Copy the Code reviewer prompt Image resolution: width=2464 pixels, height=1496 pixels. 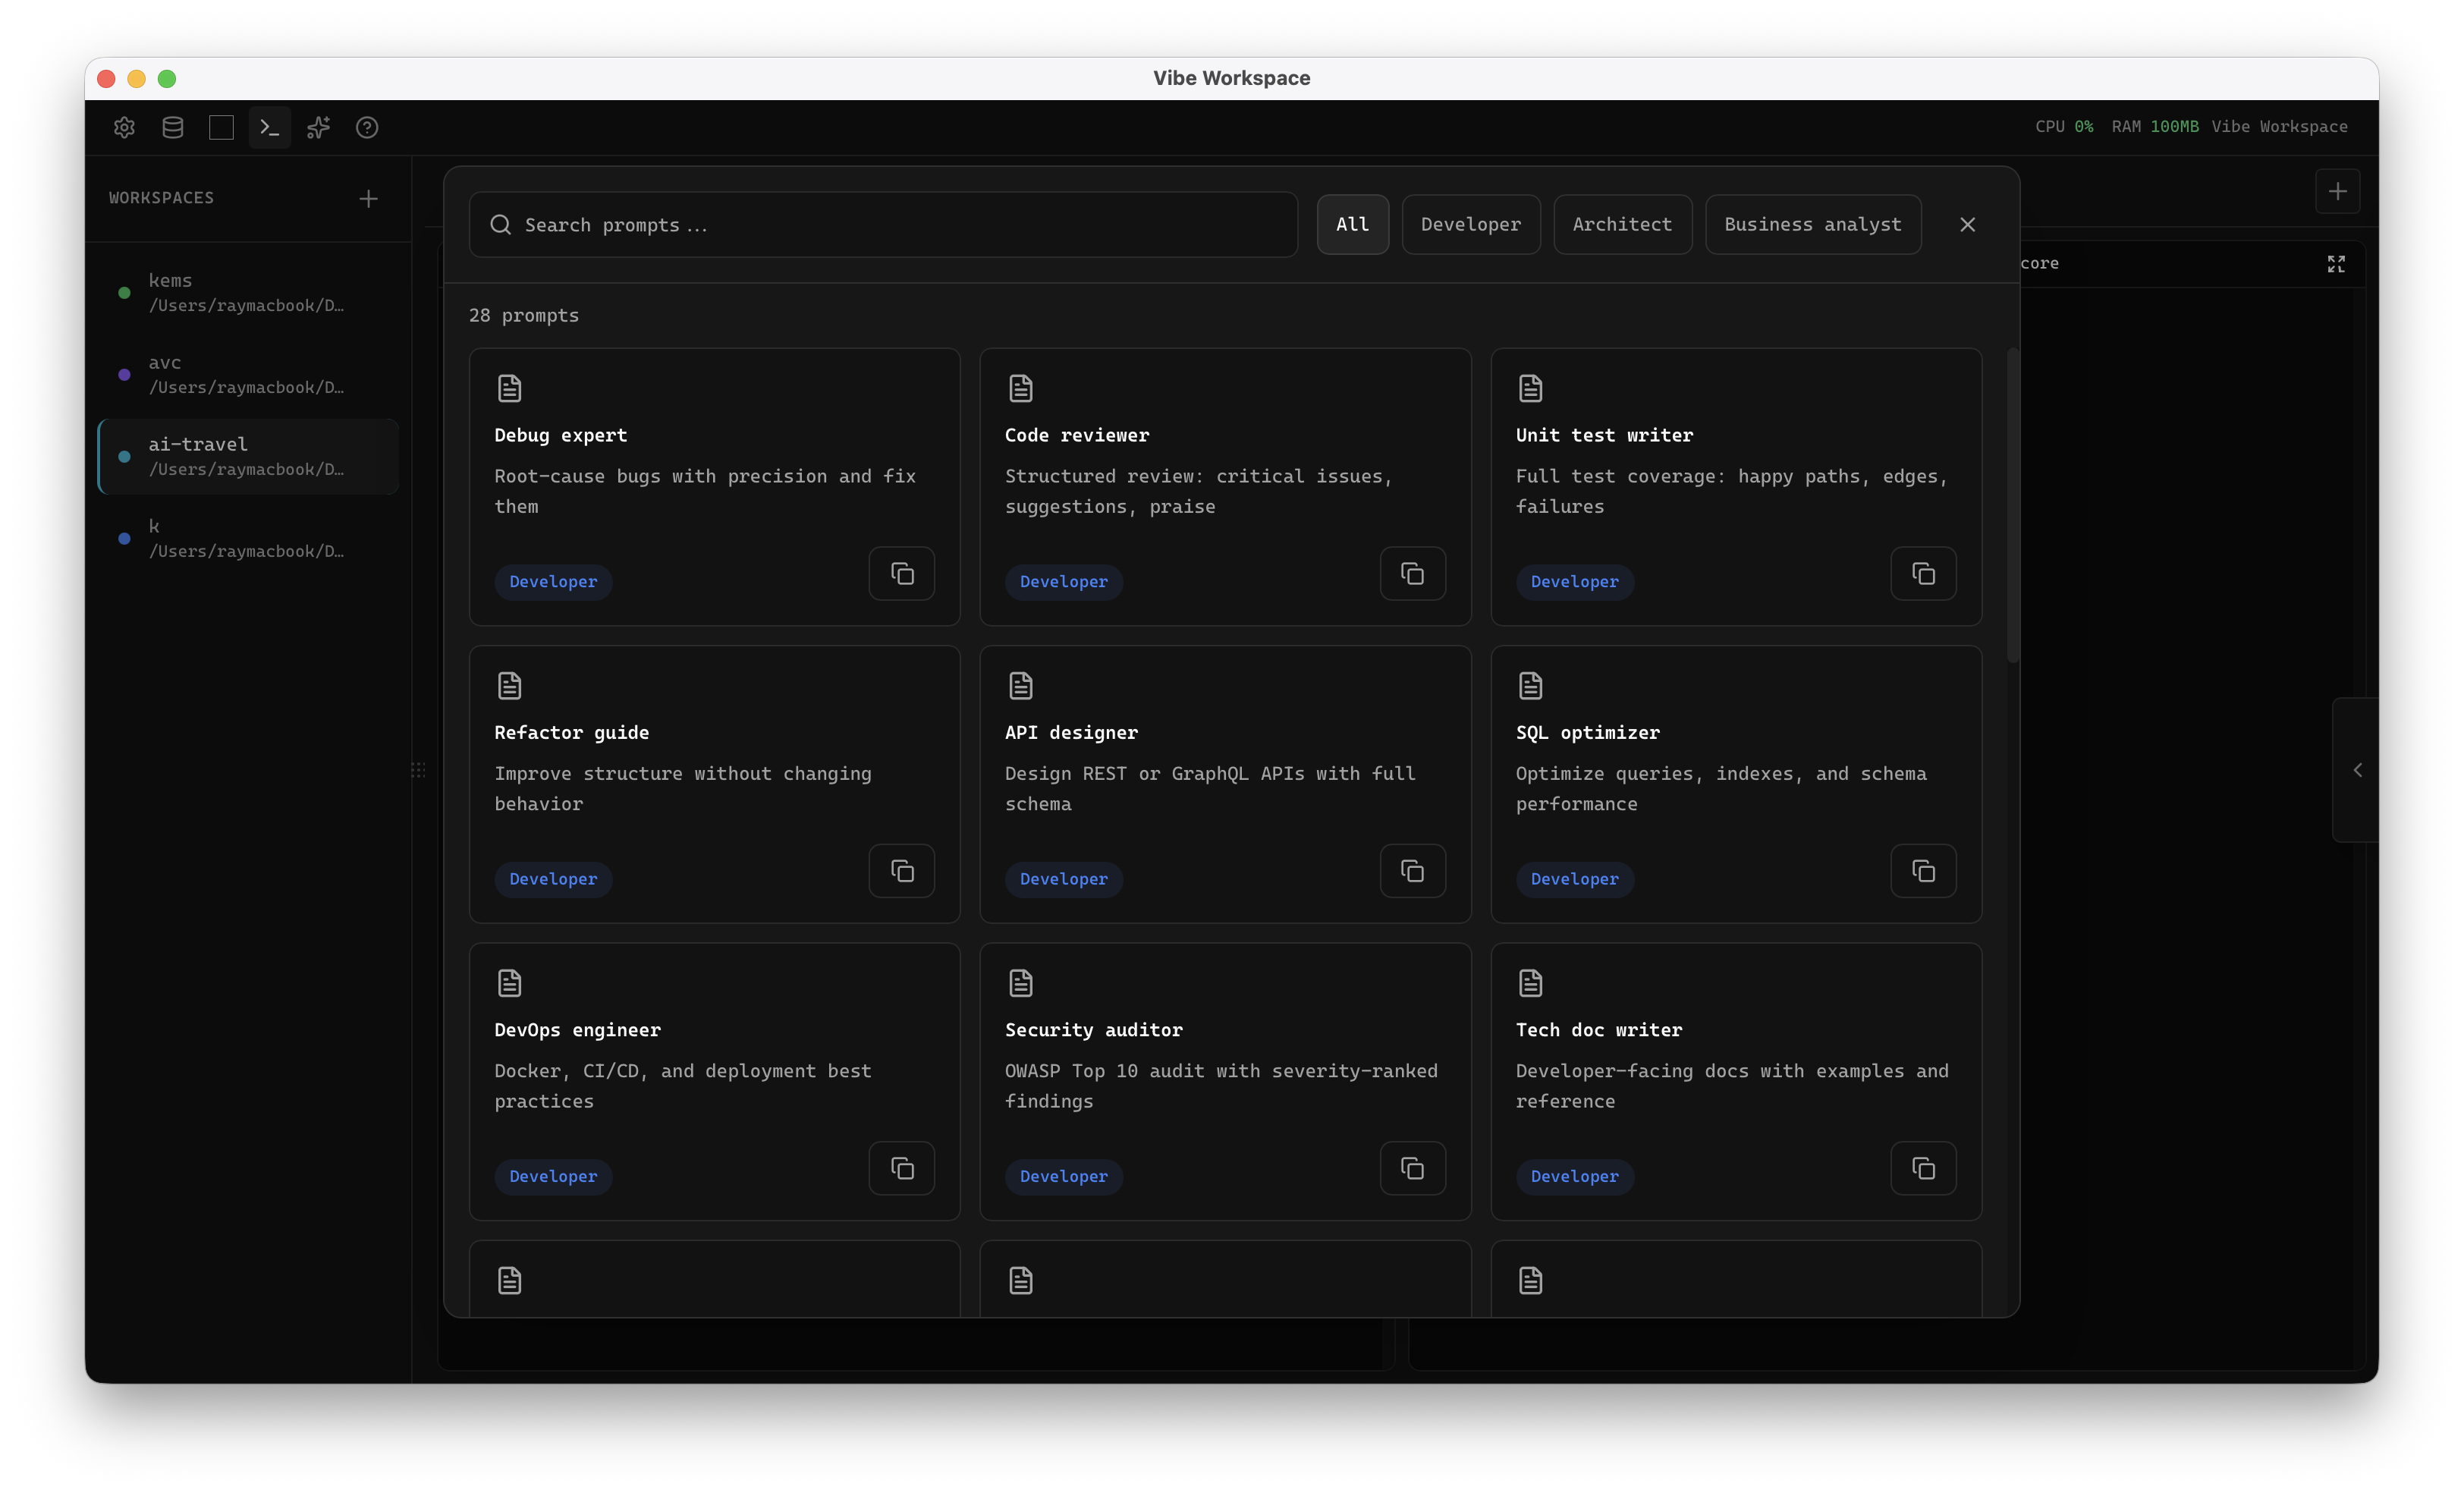(x=1412, y=573)
